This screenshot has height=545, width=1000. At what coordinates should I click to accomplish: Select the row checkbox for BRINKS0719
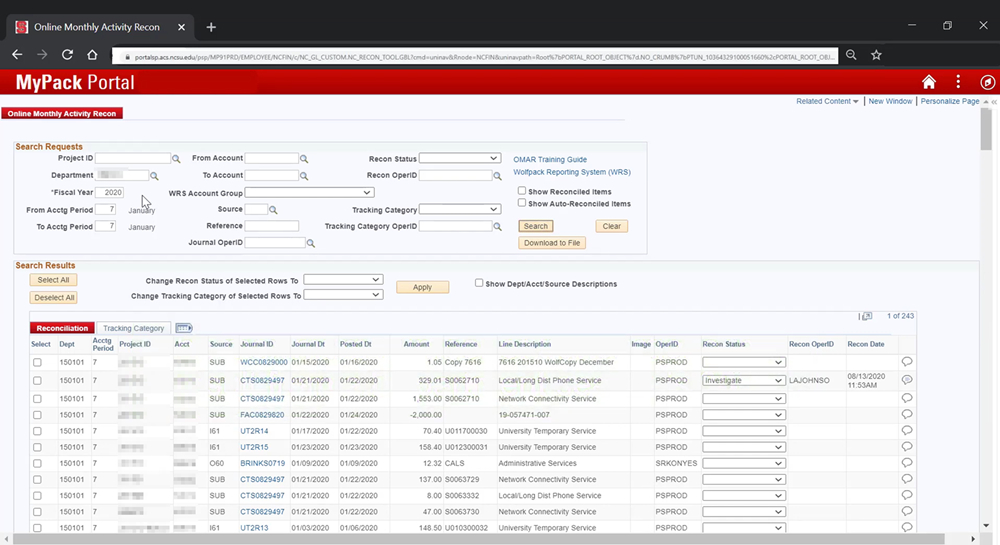point(37,463)
